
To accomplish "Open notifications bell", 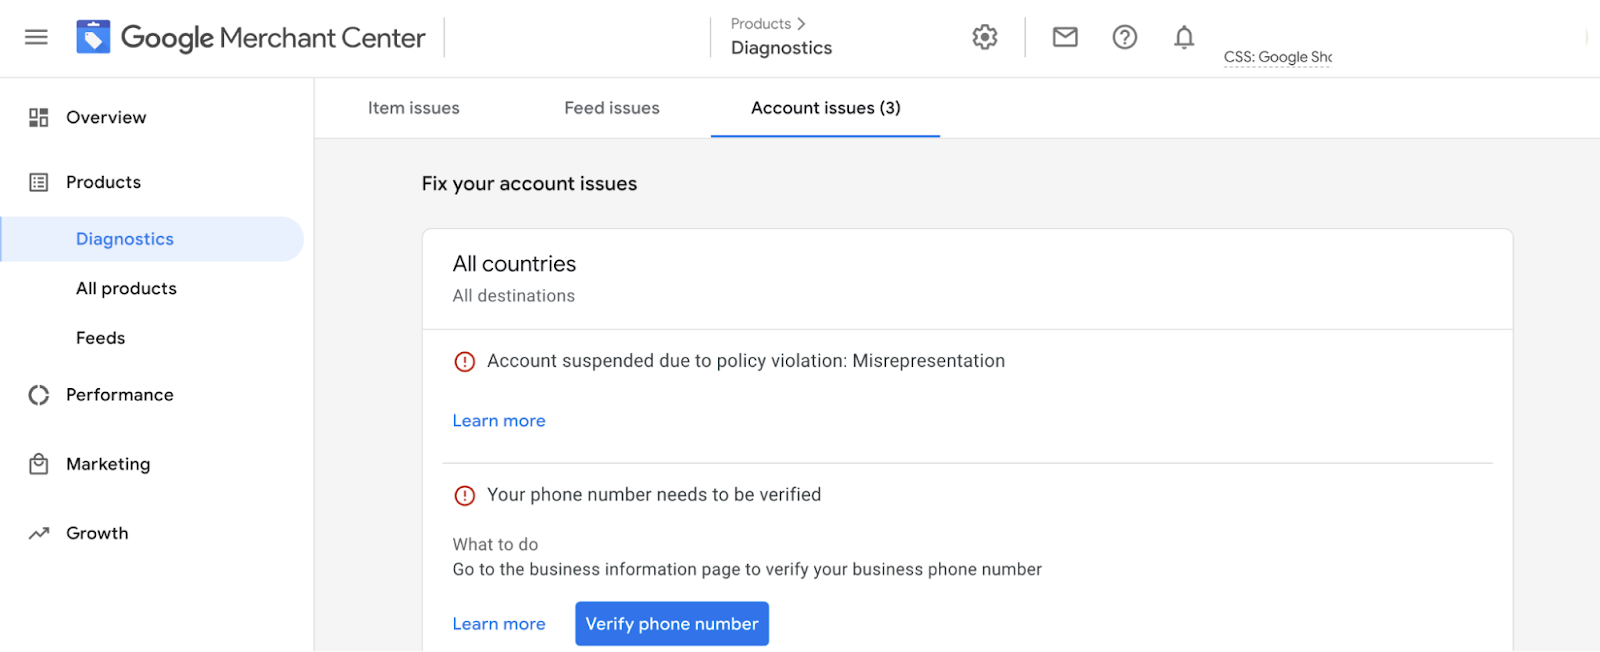I will [1184, 38].
